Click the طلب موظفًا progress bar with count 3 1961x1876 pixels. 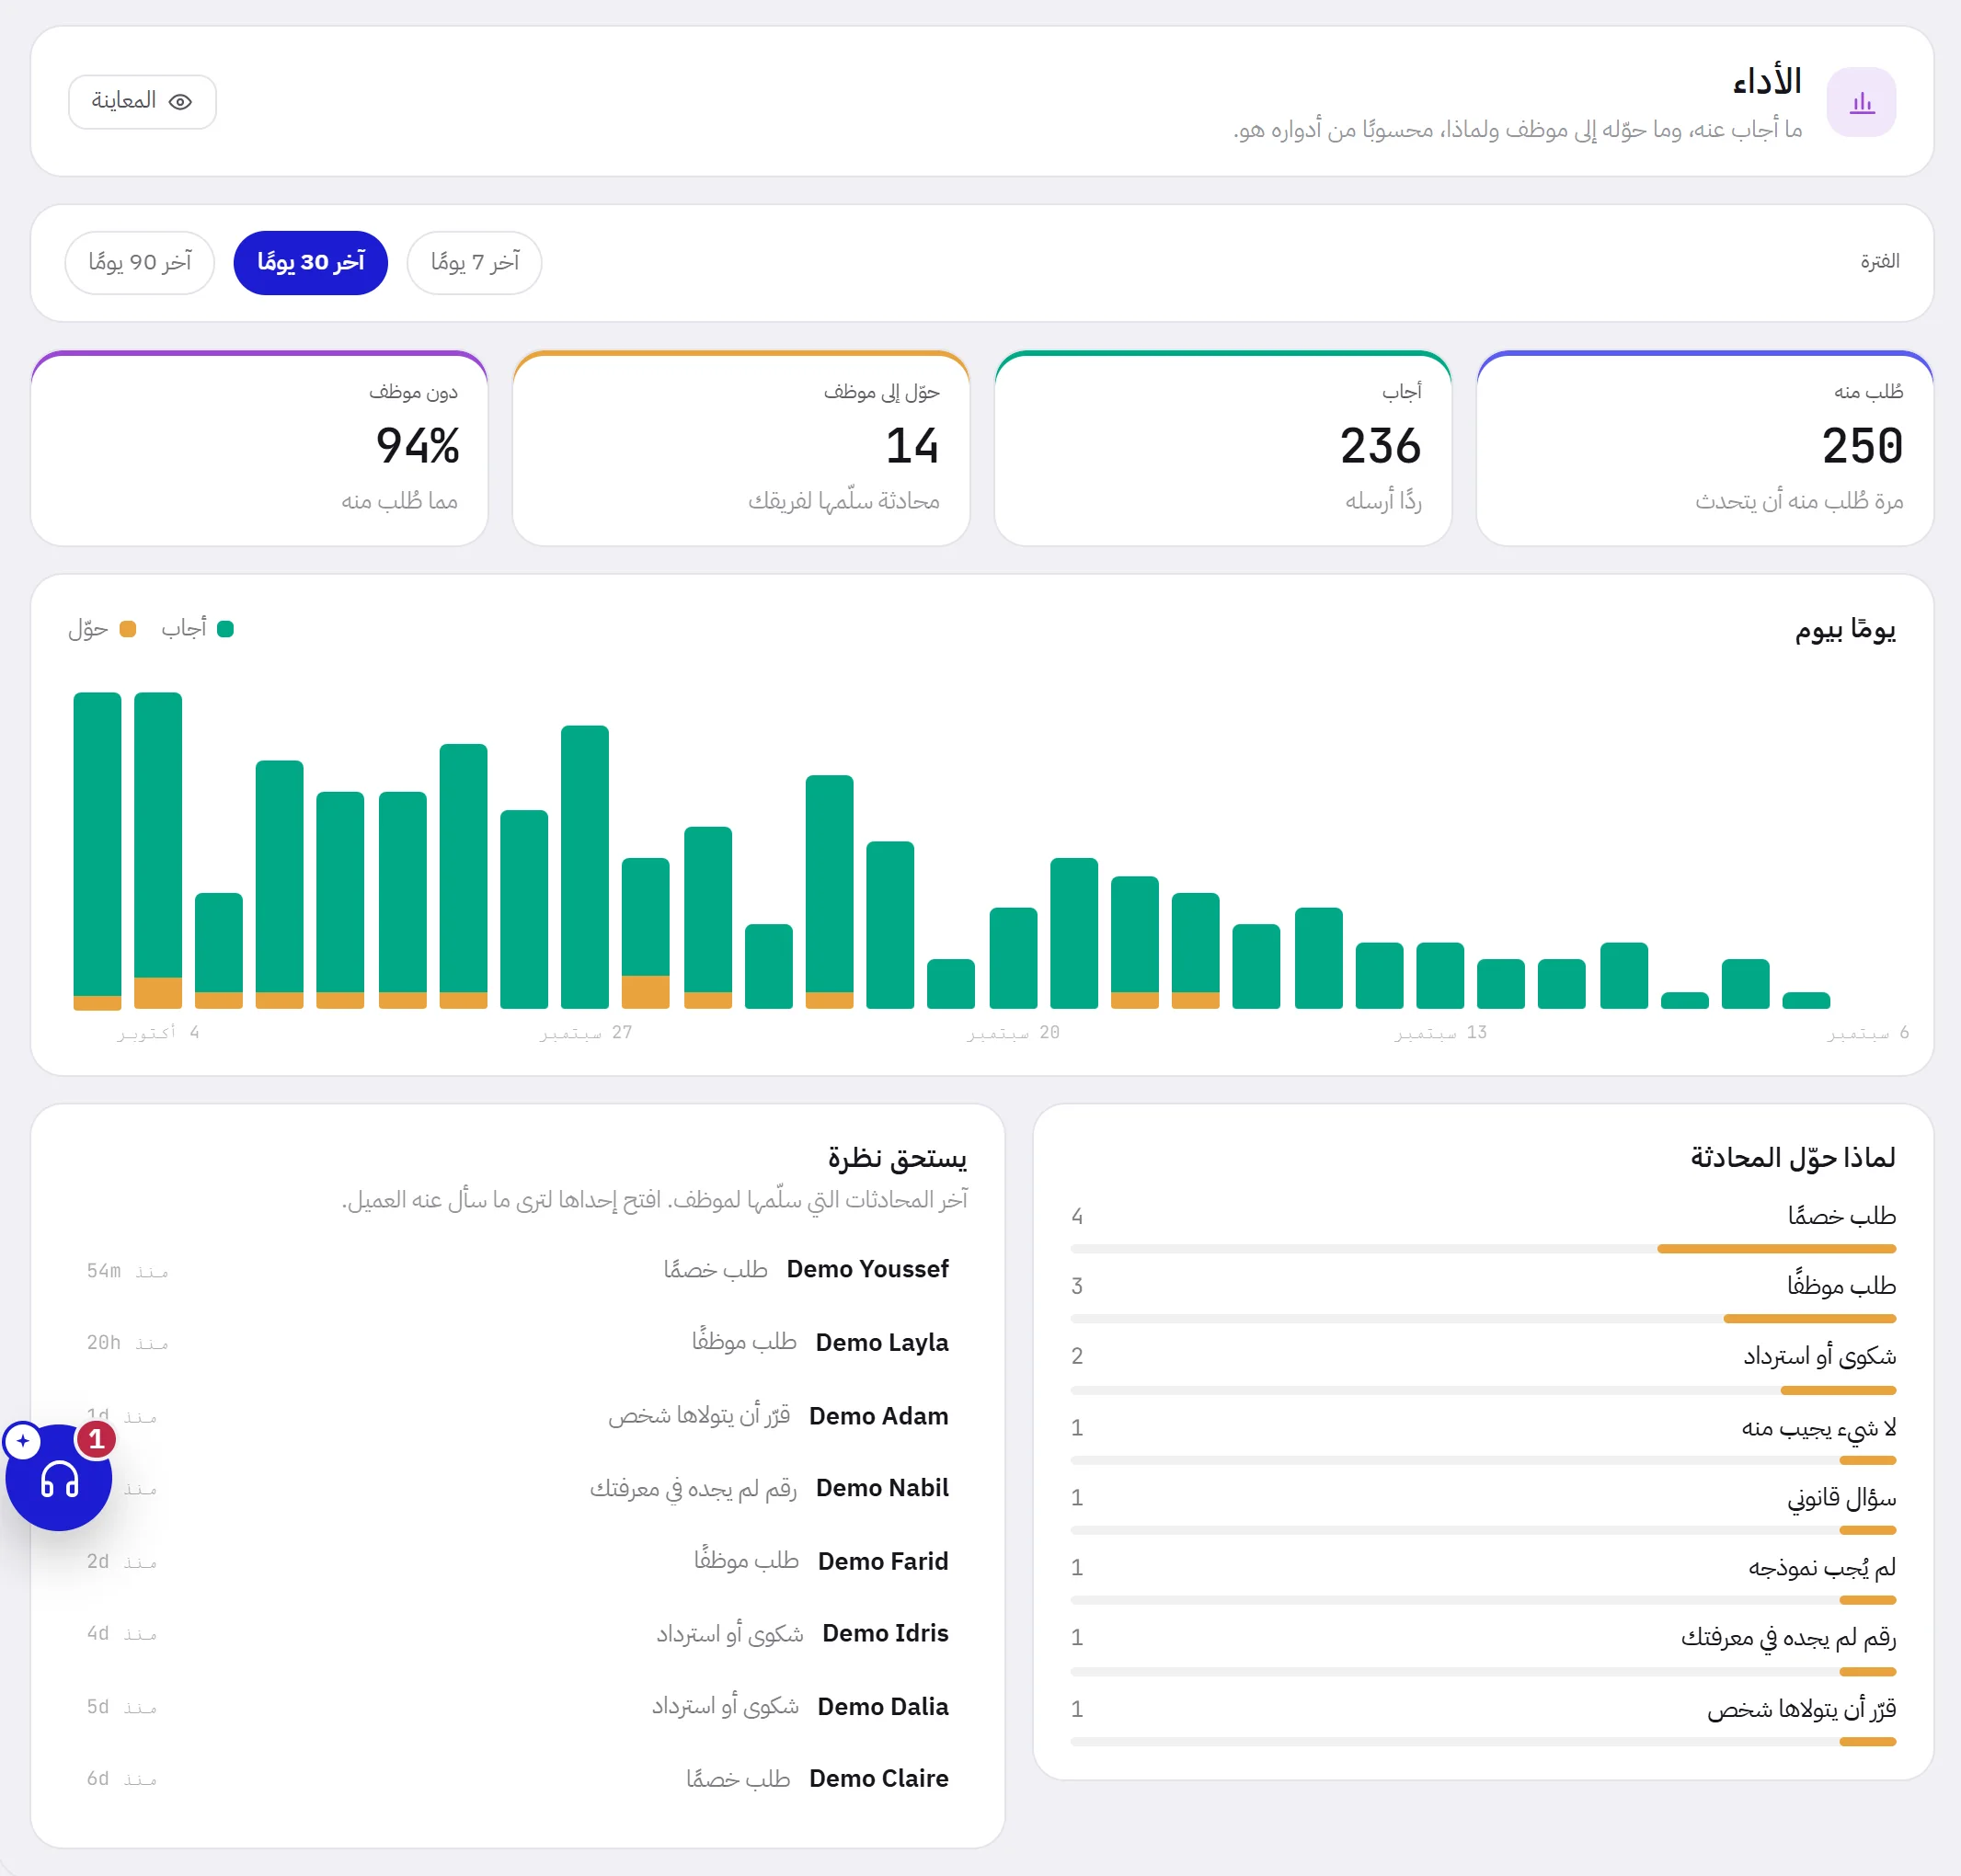pyautogui.click(x=1483, y=1319)
